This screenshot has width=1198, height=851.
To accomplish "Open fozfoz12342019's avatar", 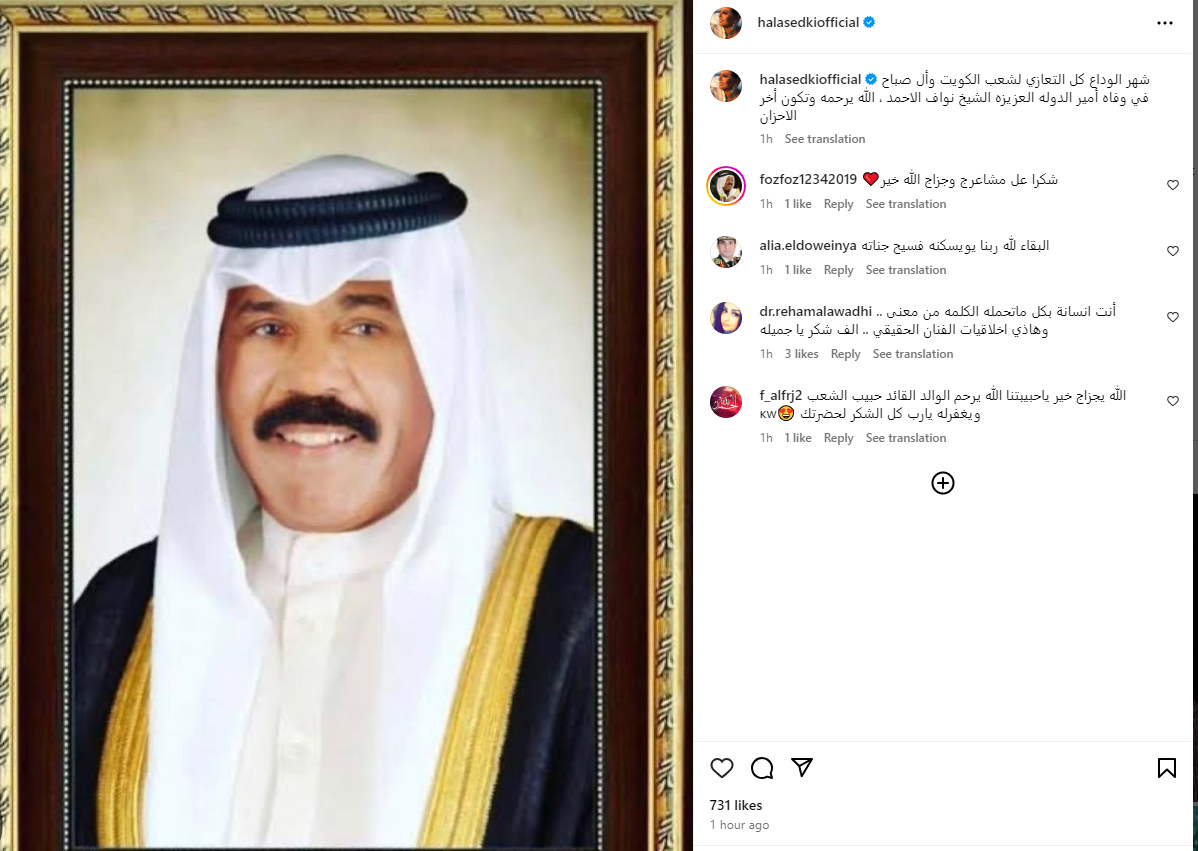I will click(726, 186).
